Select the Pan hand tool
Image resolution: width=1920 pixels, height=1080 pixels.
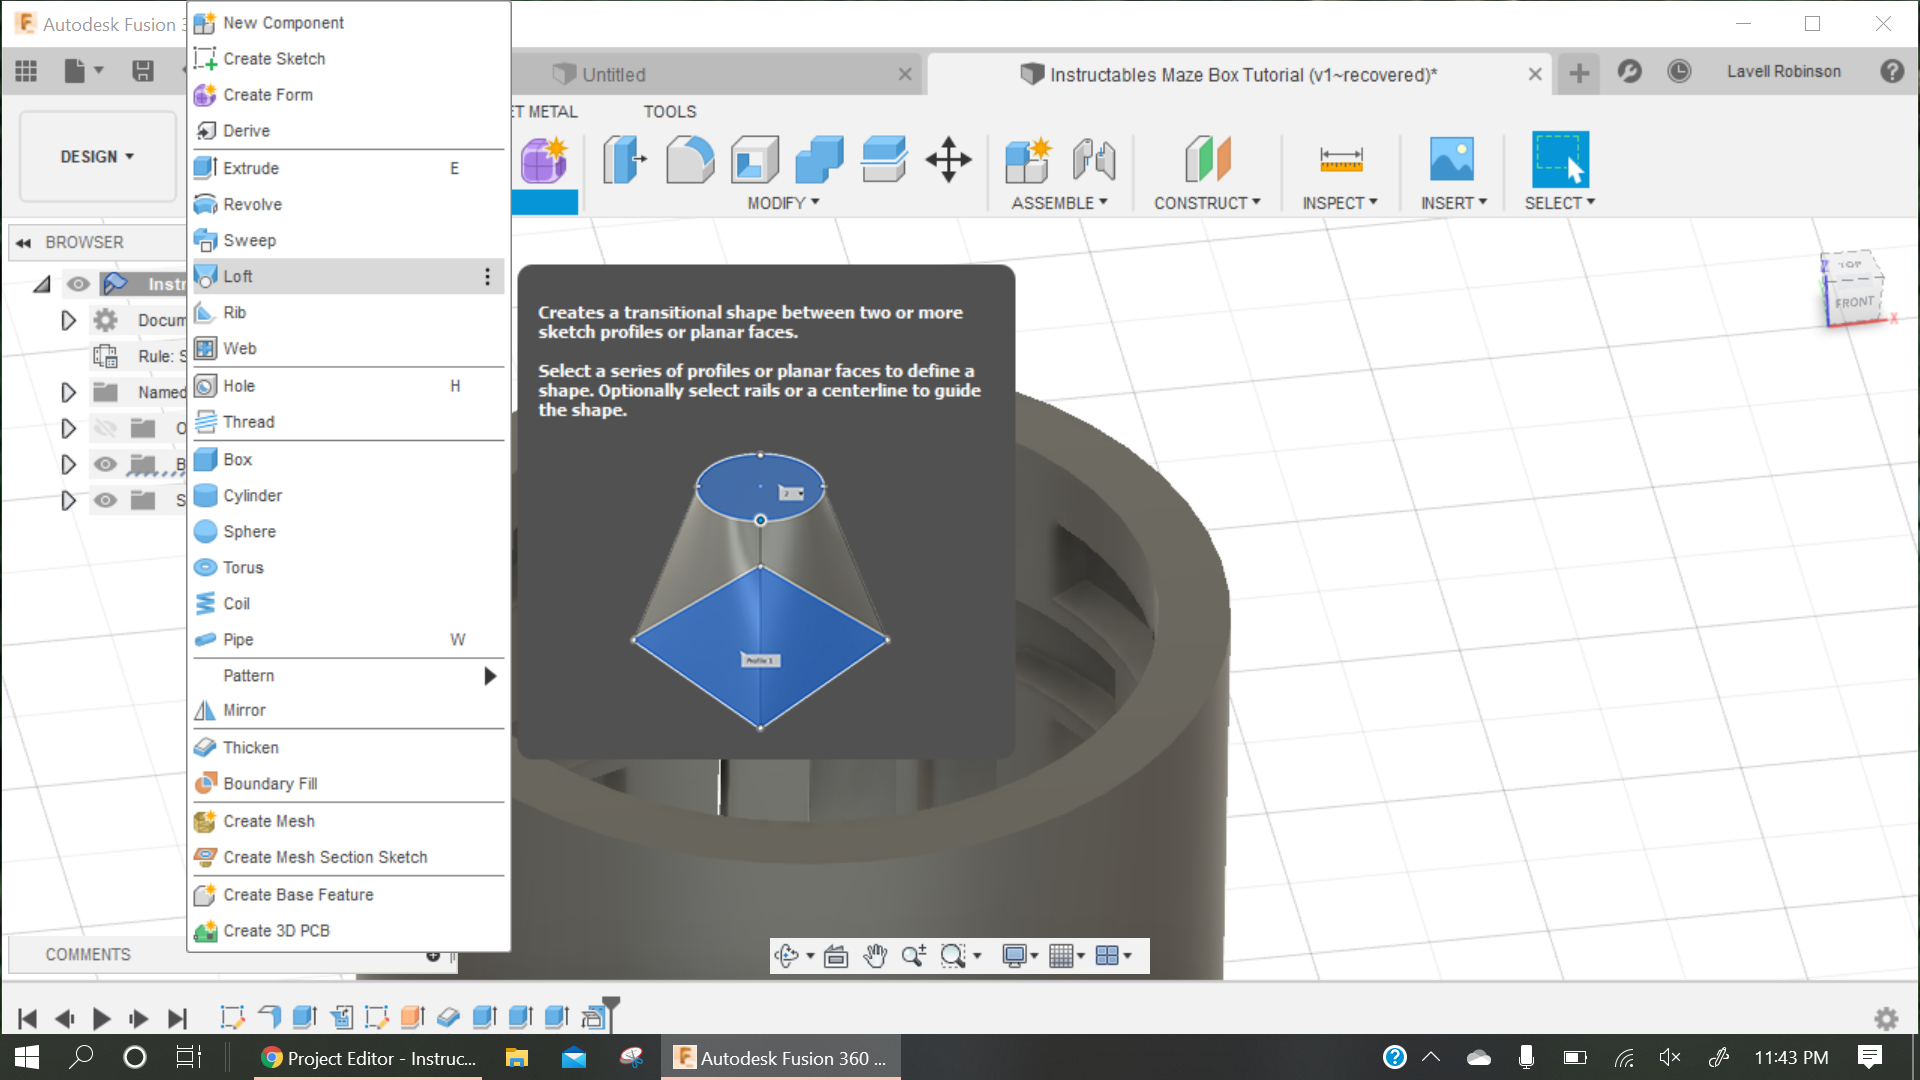[875, 956]
